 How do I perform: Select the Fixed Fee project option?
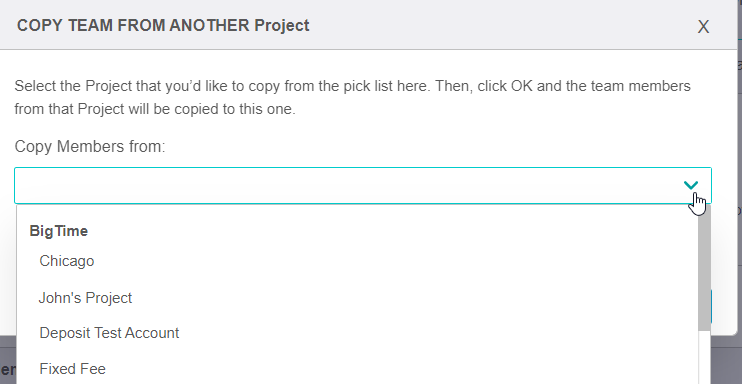(x=72, y=369)
